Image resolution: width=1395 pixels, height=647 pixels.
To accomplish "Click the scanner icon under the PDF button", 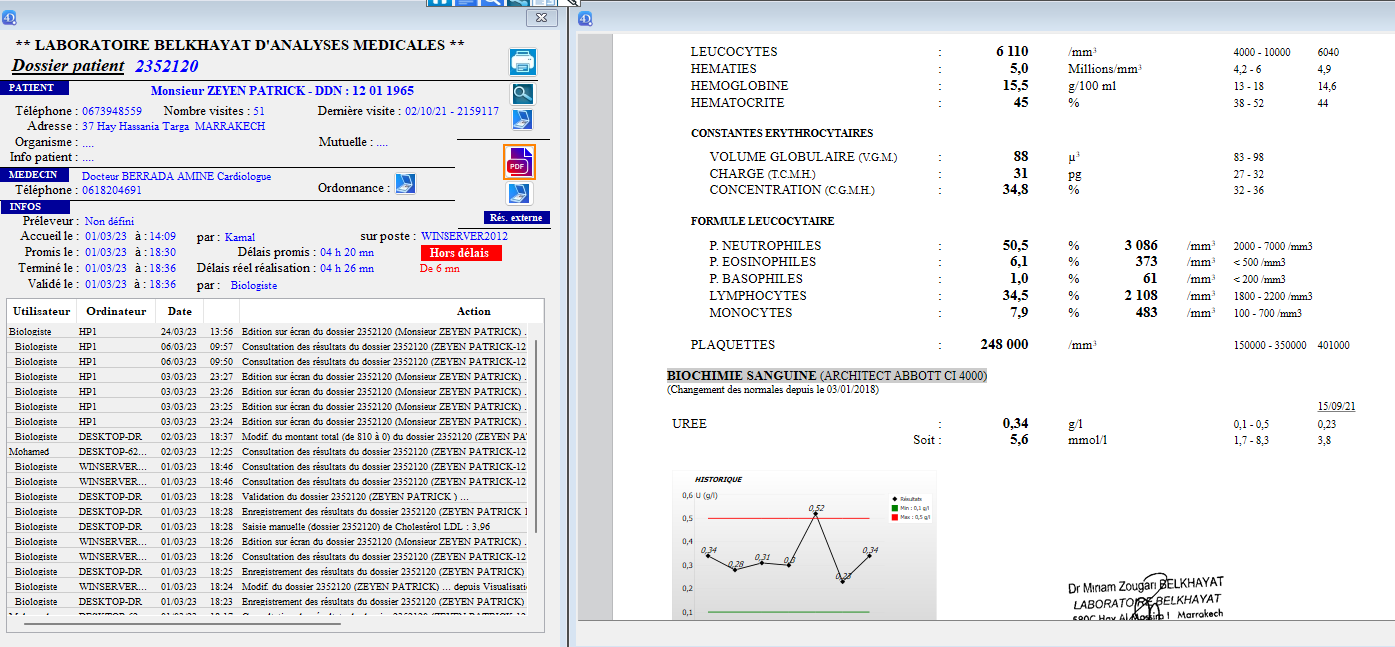I will coord(518,193).
